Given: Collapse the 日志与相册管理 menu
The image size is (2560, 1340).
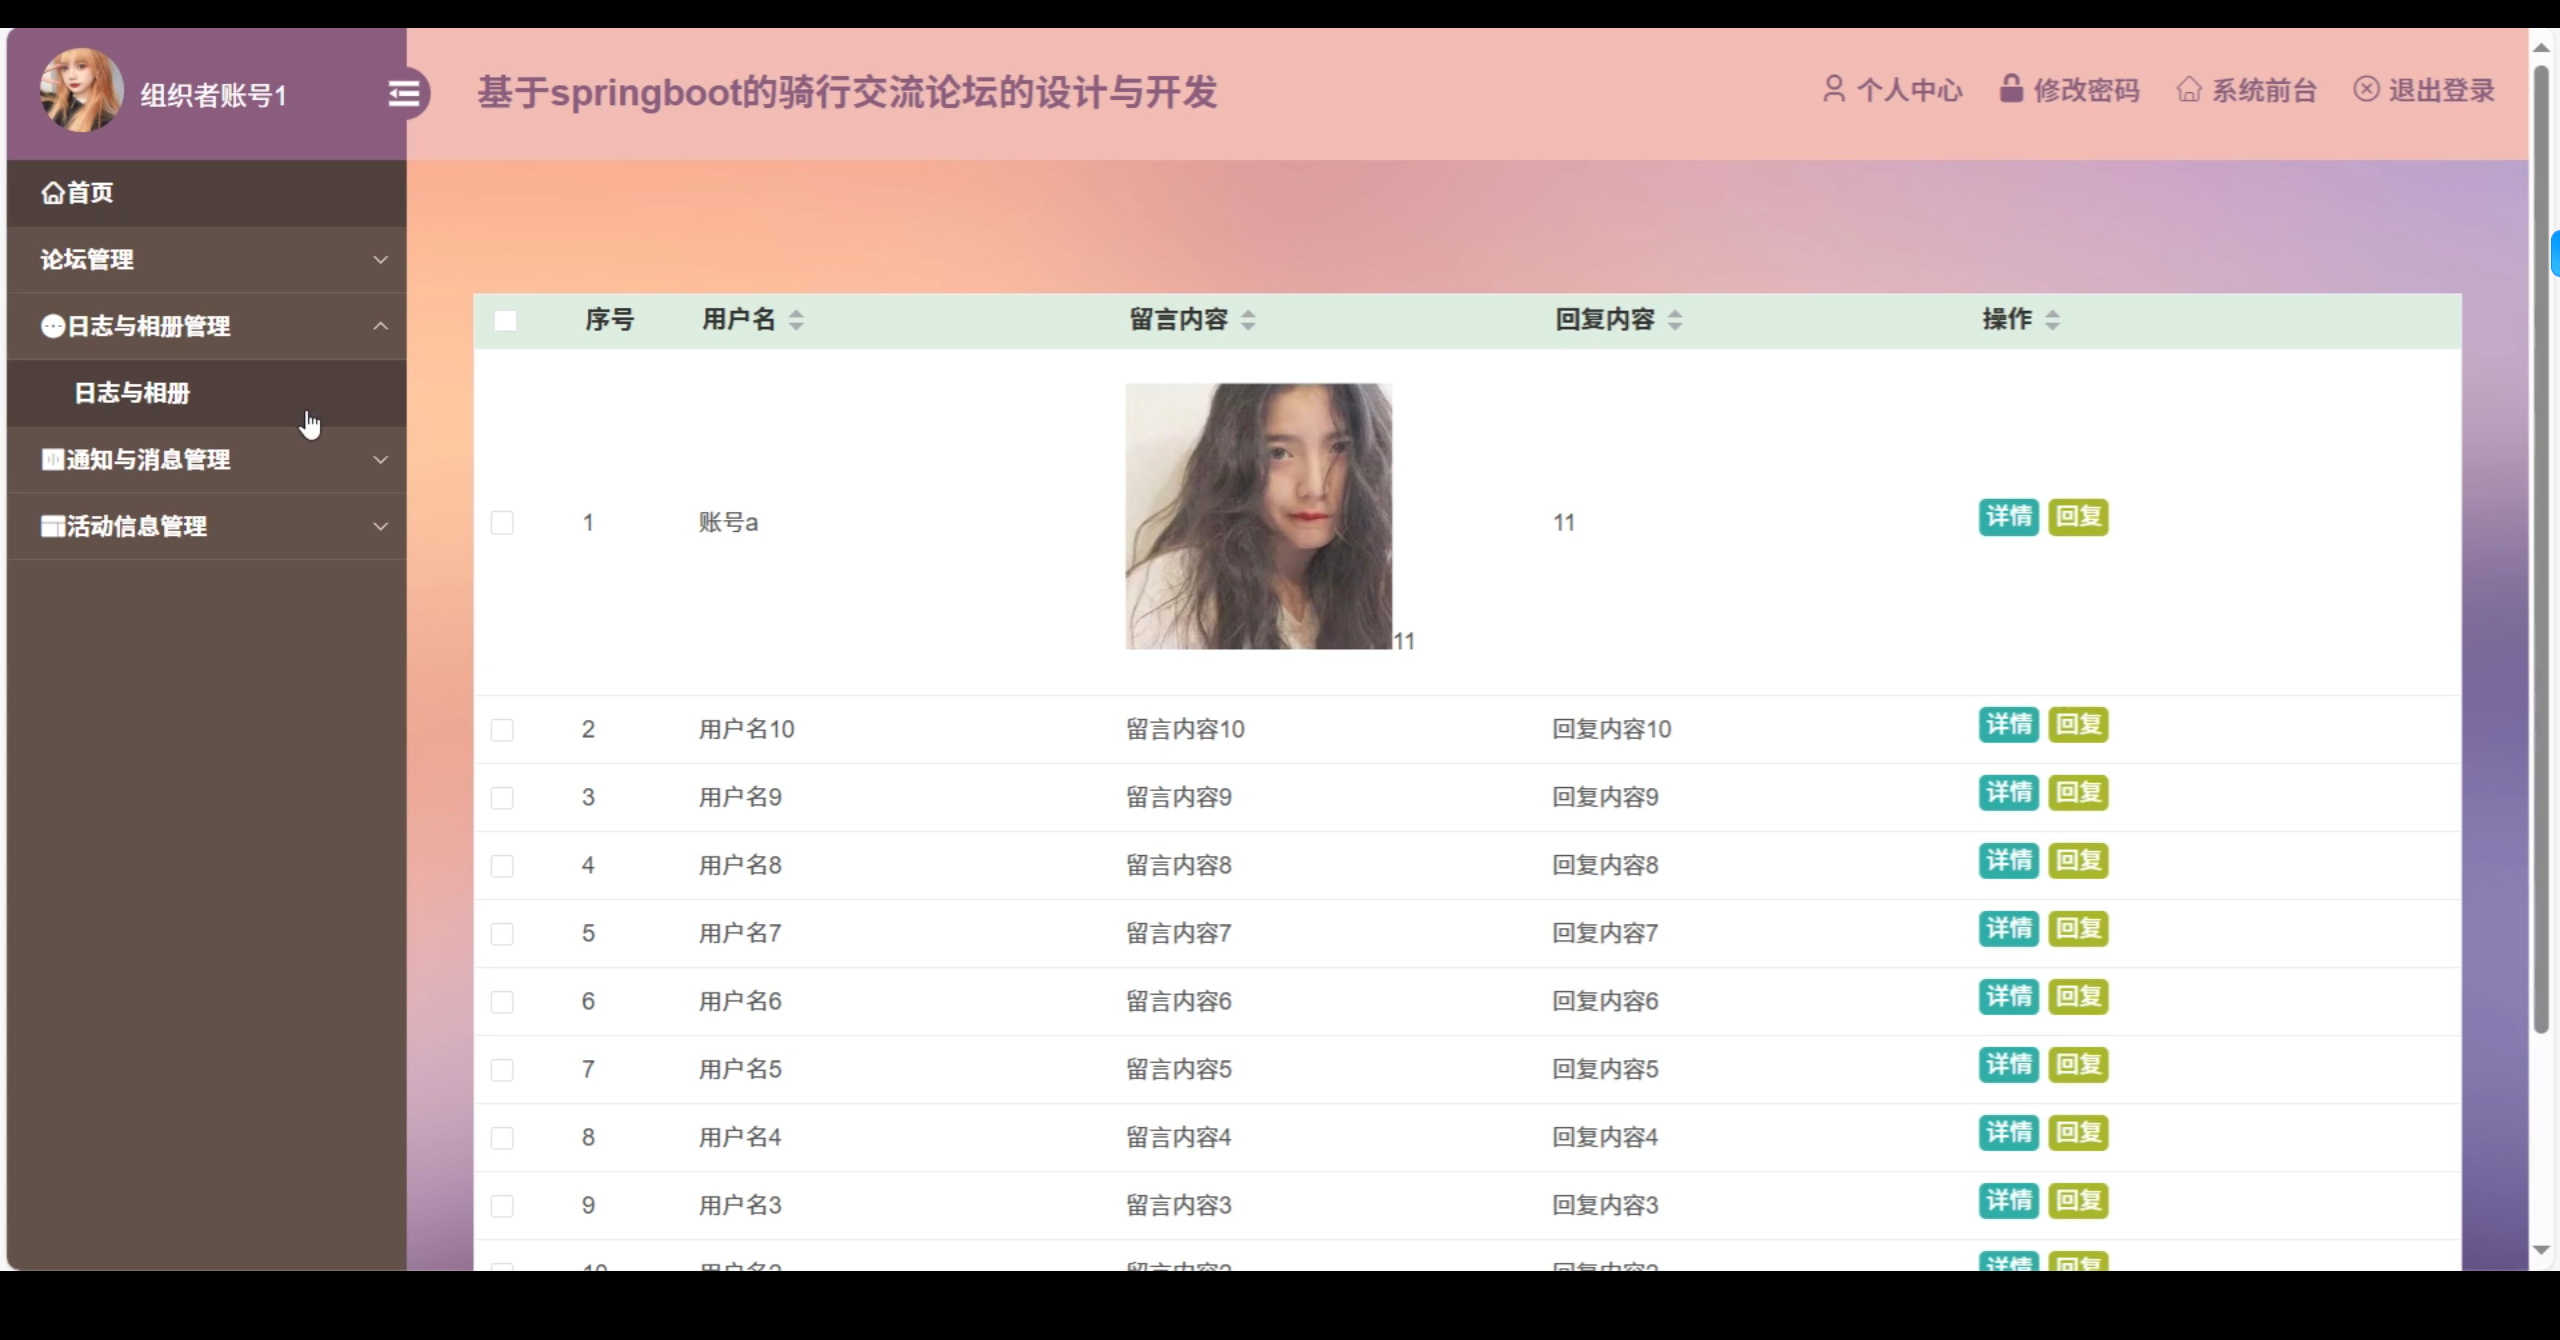Looking at the screenshot, I should coord(380,326).
